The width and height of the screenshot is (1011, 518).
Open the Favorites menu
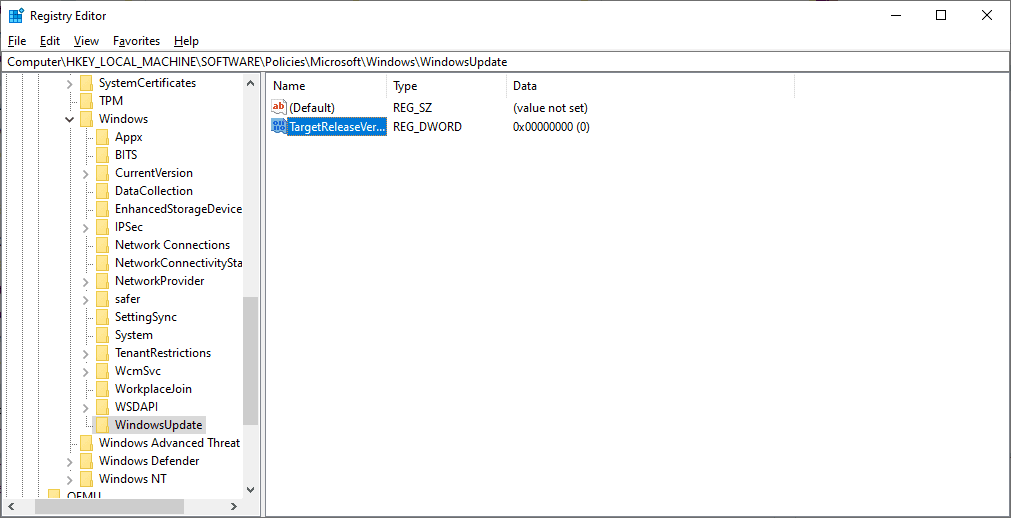[137, 41]
